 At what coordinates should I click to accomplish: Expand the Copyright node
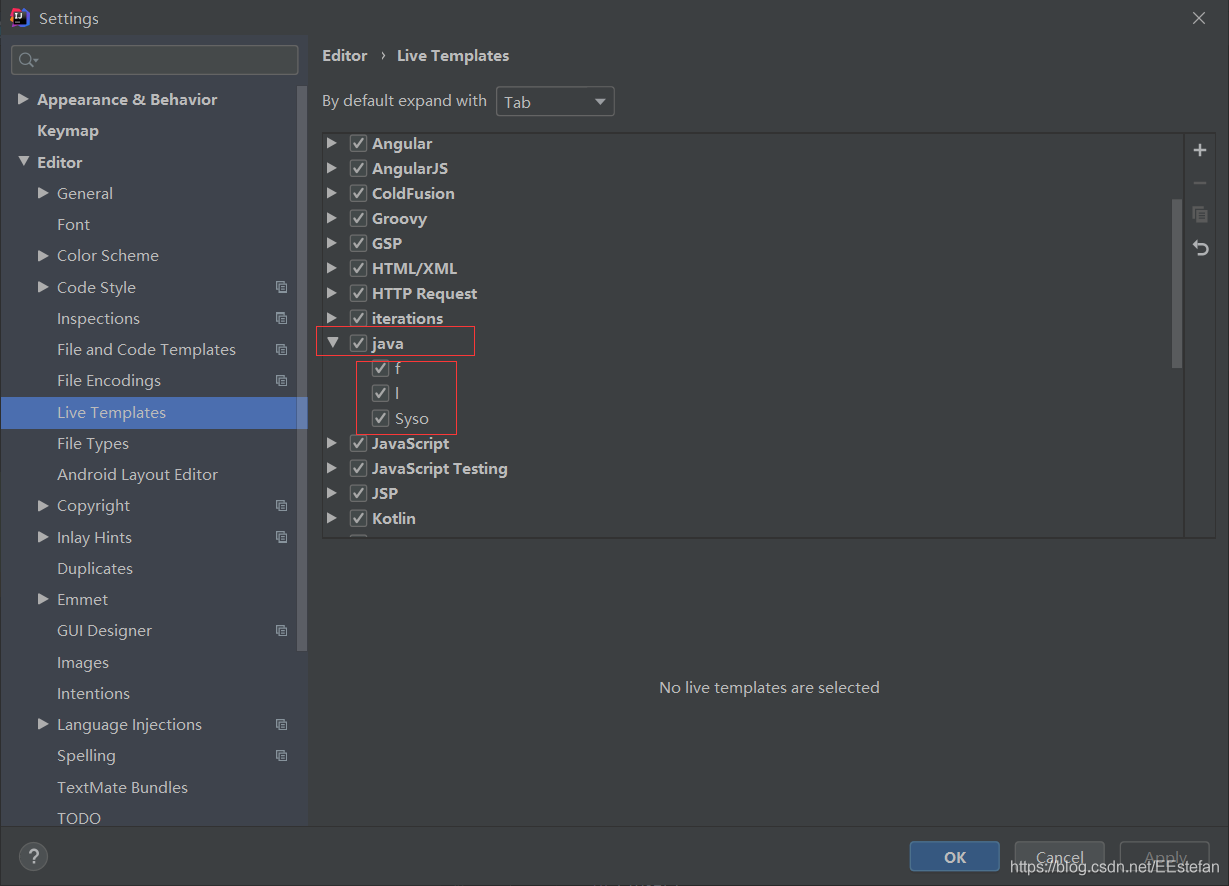point(43,505)
